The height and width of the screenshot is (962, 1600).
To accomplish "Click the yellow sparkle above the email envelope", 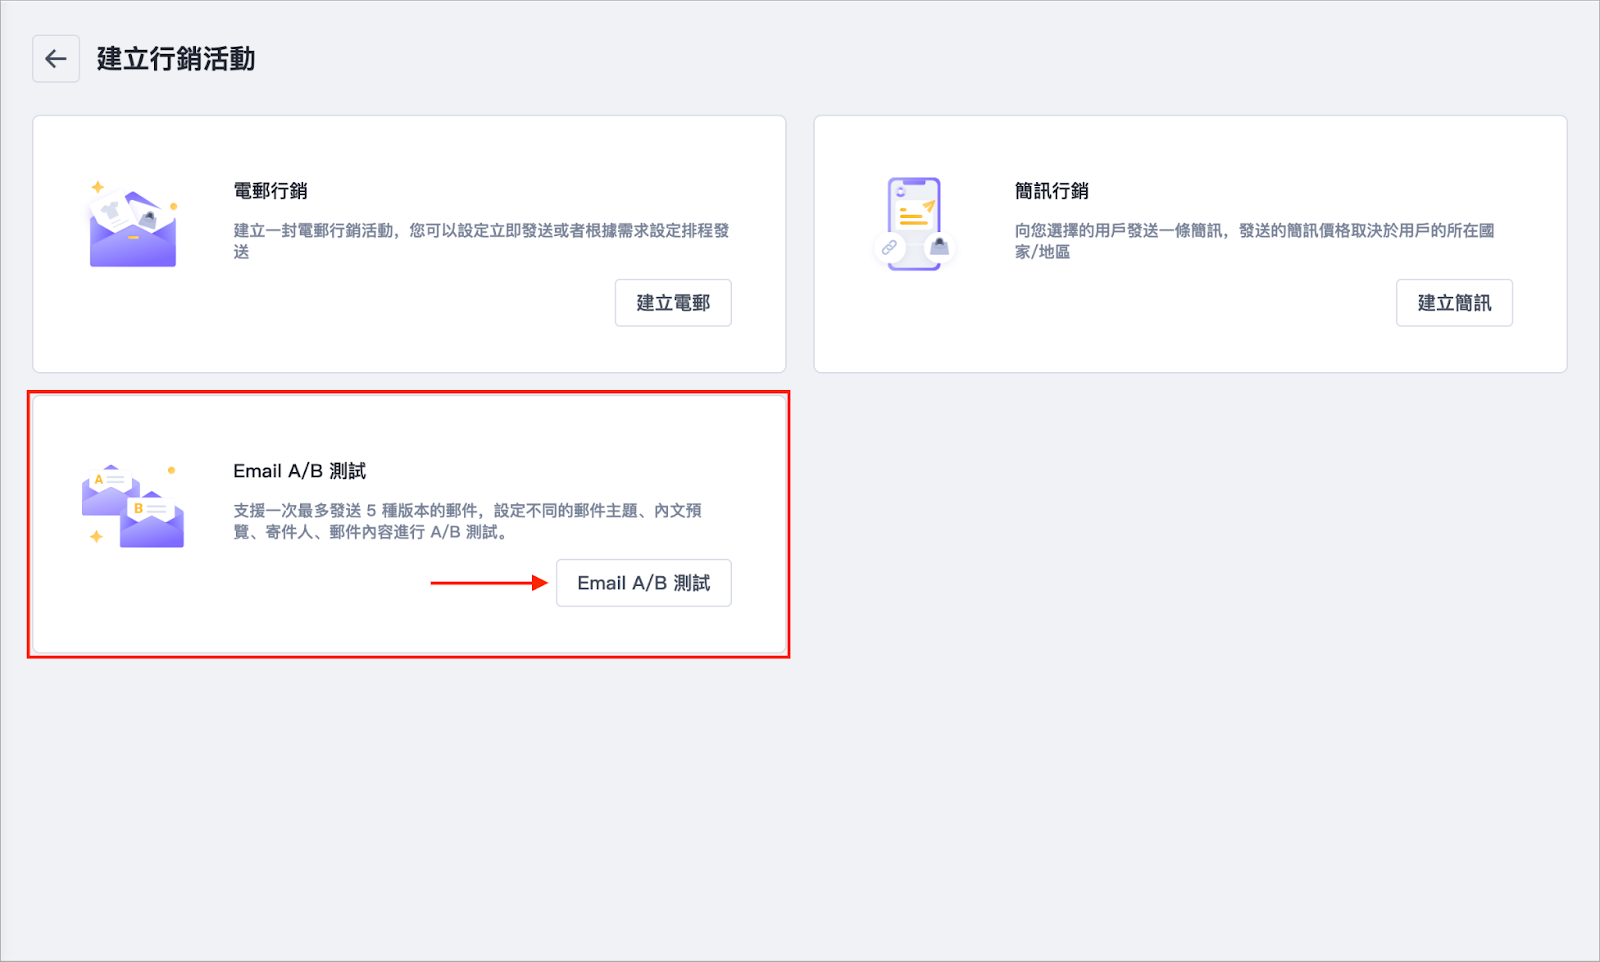I will [97, 187].
